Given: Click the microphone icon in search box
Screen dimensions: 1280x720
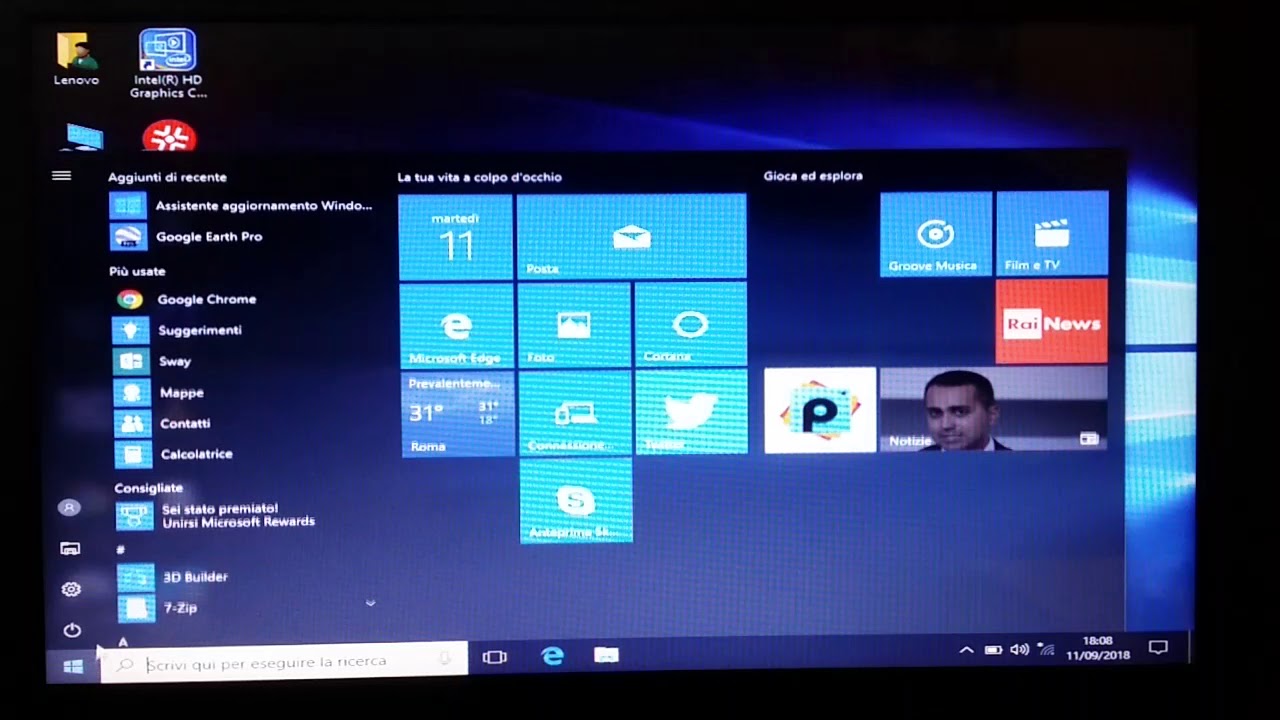Looking at the screenshot, I should tap(445, 658).
